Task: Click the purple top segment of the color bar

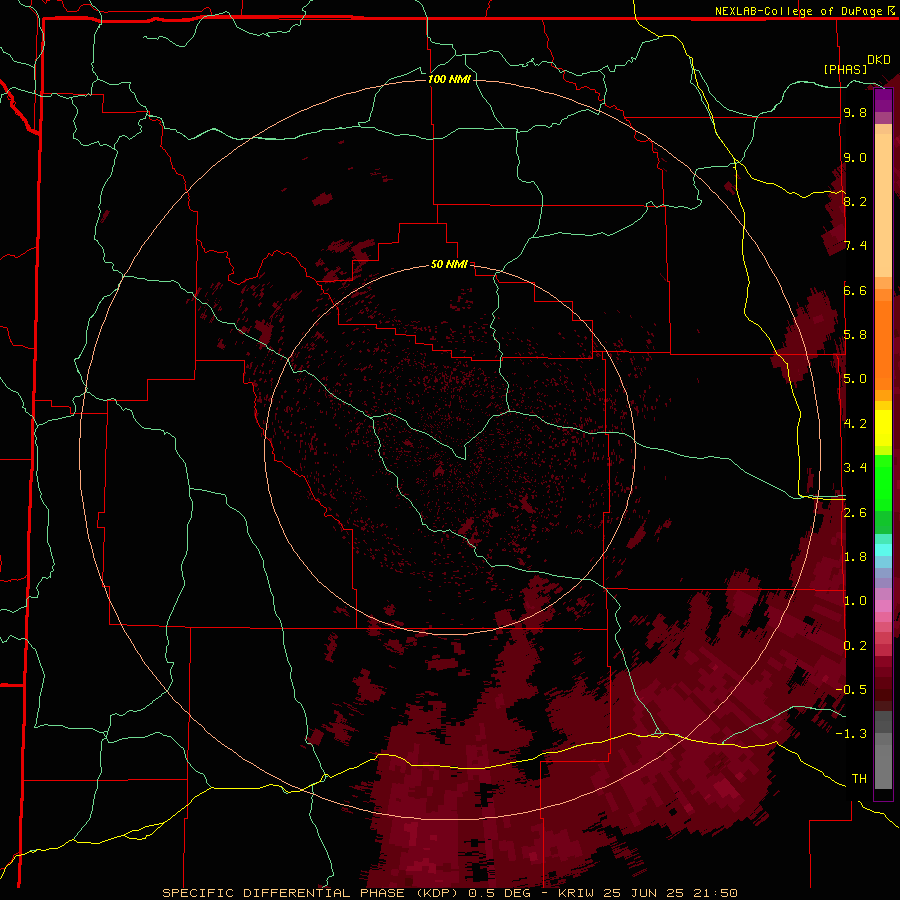Action: [x=883, y=100]
